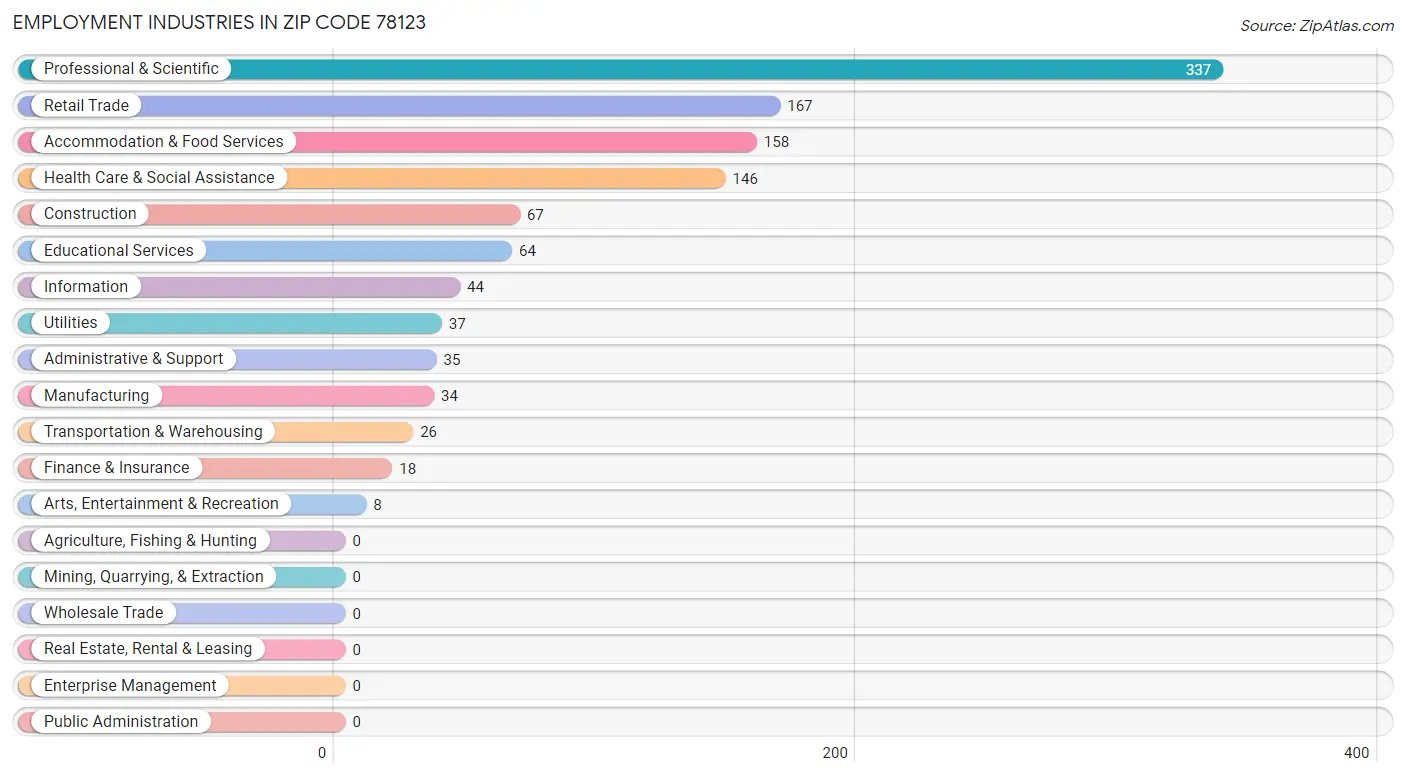Click the value 44 beside Information

click(x=475, y=287)
